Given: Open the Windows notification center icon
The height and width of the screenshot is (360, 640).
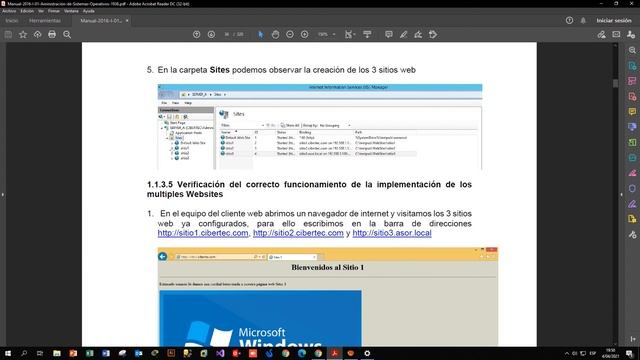Looking at the screenshot, I should pyautogui.click(x=629, y=353).
